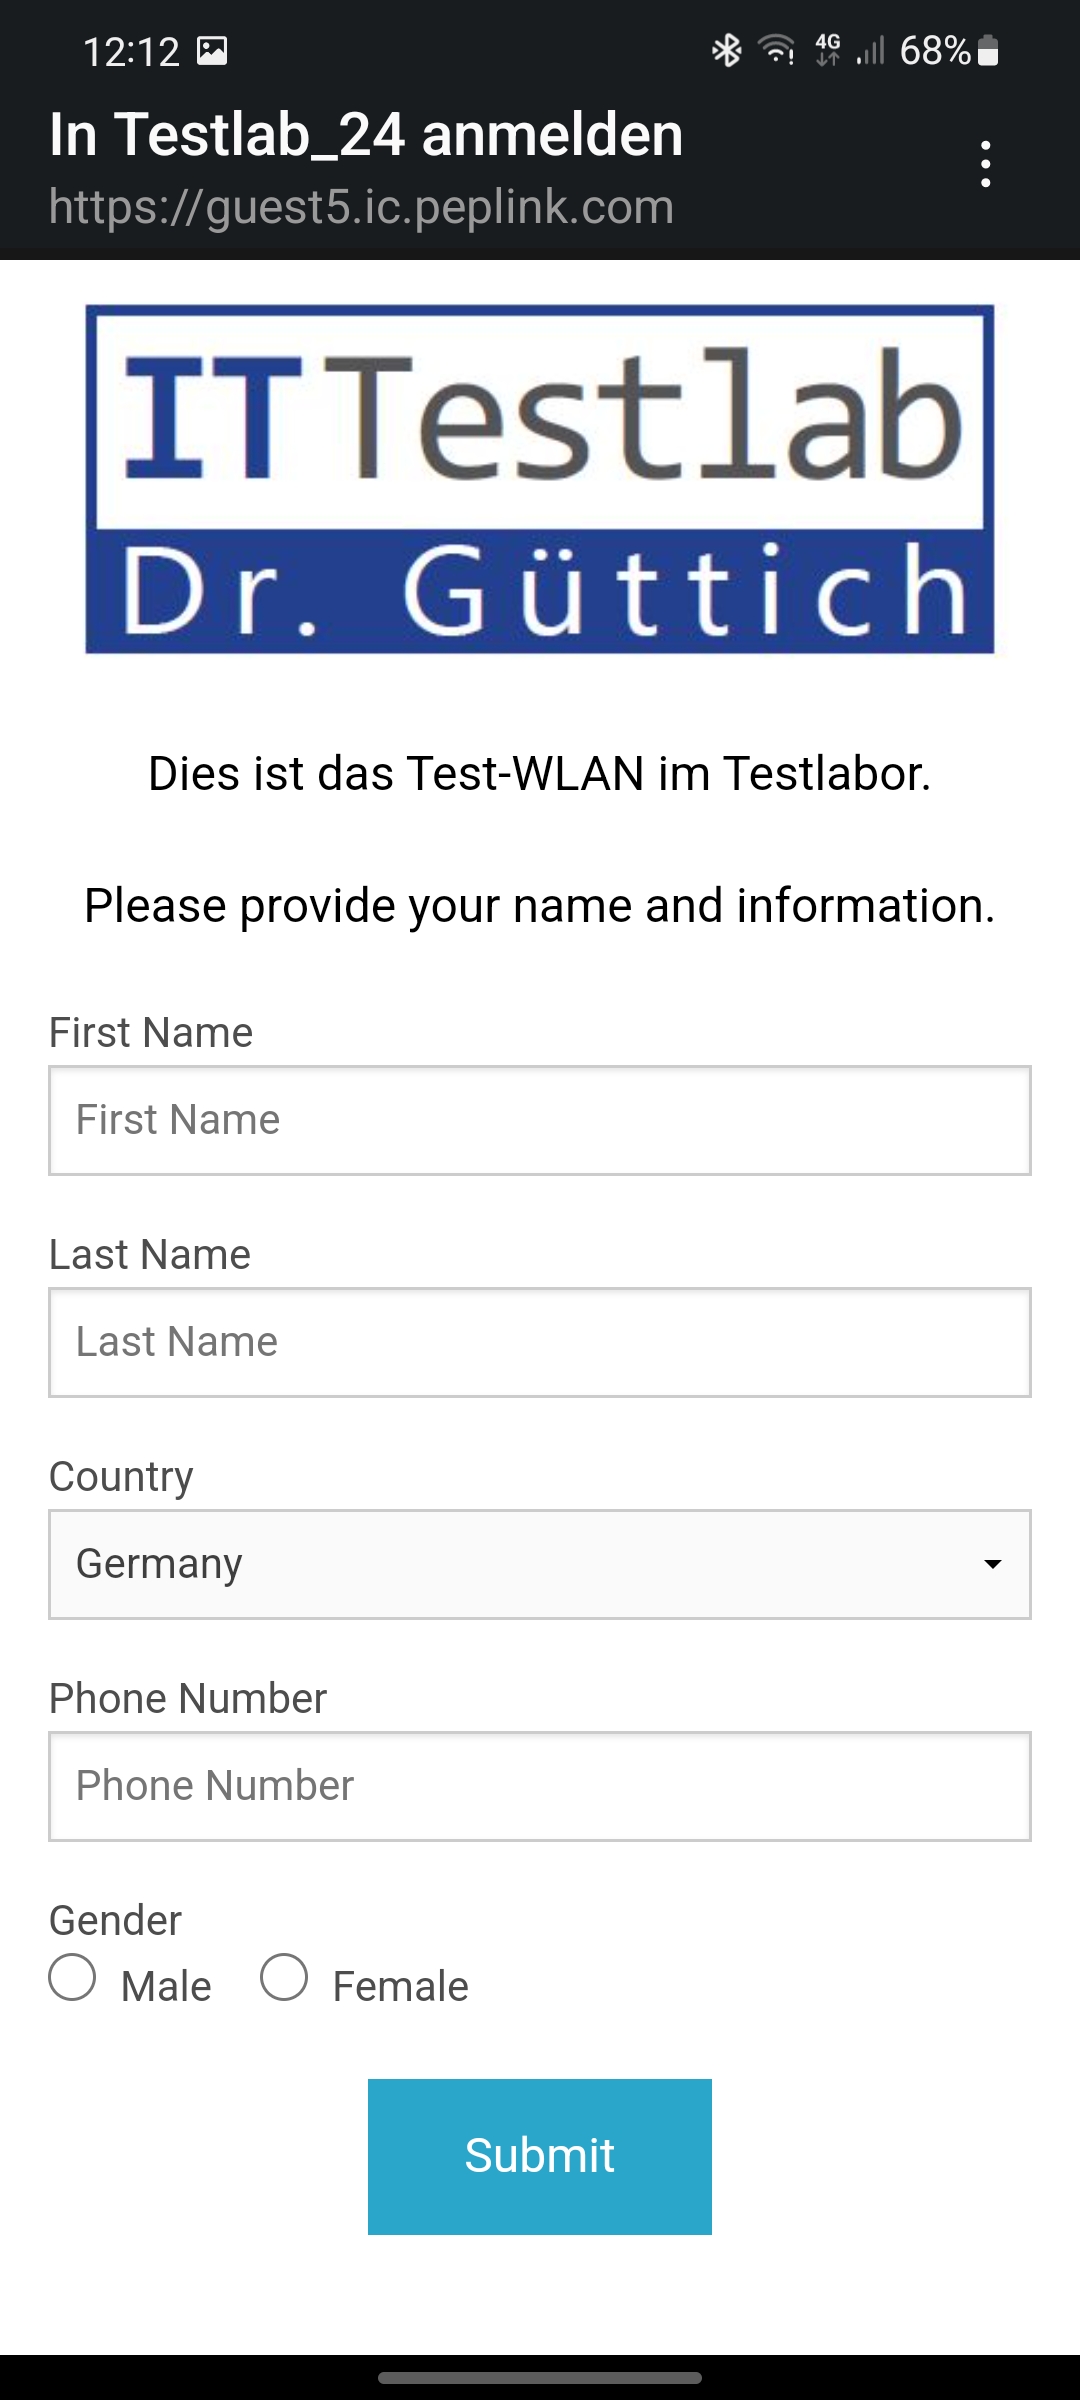The width and height of the screenshot is (1080, 2400).
Task: Select the Male radio button
Action: coord(73,1978)
